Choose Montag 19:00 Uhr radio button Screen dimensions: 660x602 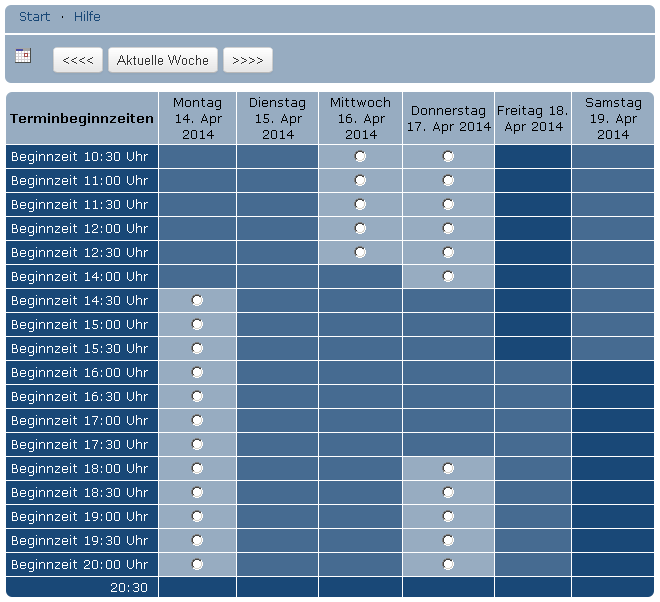coord(197,517)
